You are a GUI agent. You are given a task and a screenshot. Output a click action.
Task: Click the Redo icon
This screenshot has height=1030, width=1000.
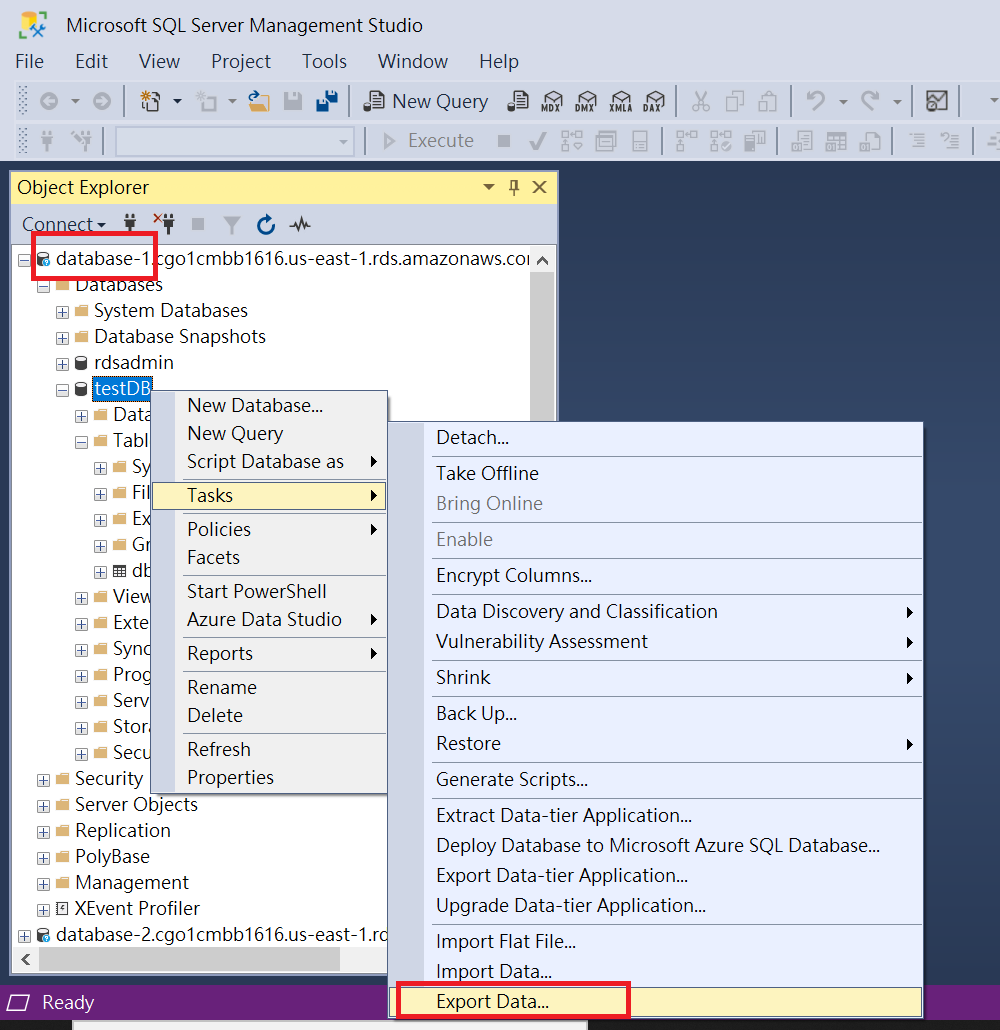[x=871, y=101]
